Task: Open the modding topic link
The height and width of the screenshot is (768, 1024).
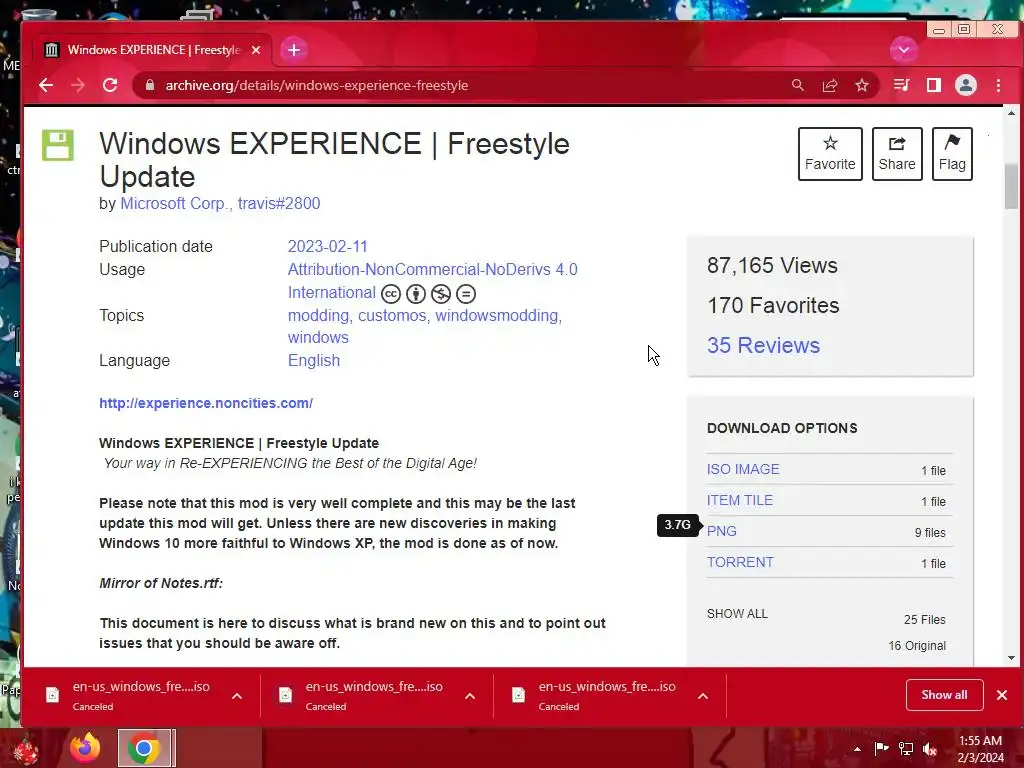Action: [x=319, y=316]
